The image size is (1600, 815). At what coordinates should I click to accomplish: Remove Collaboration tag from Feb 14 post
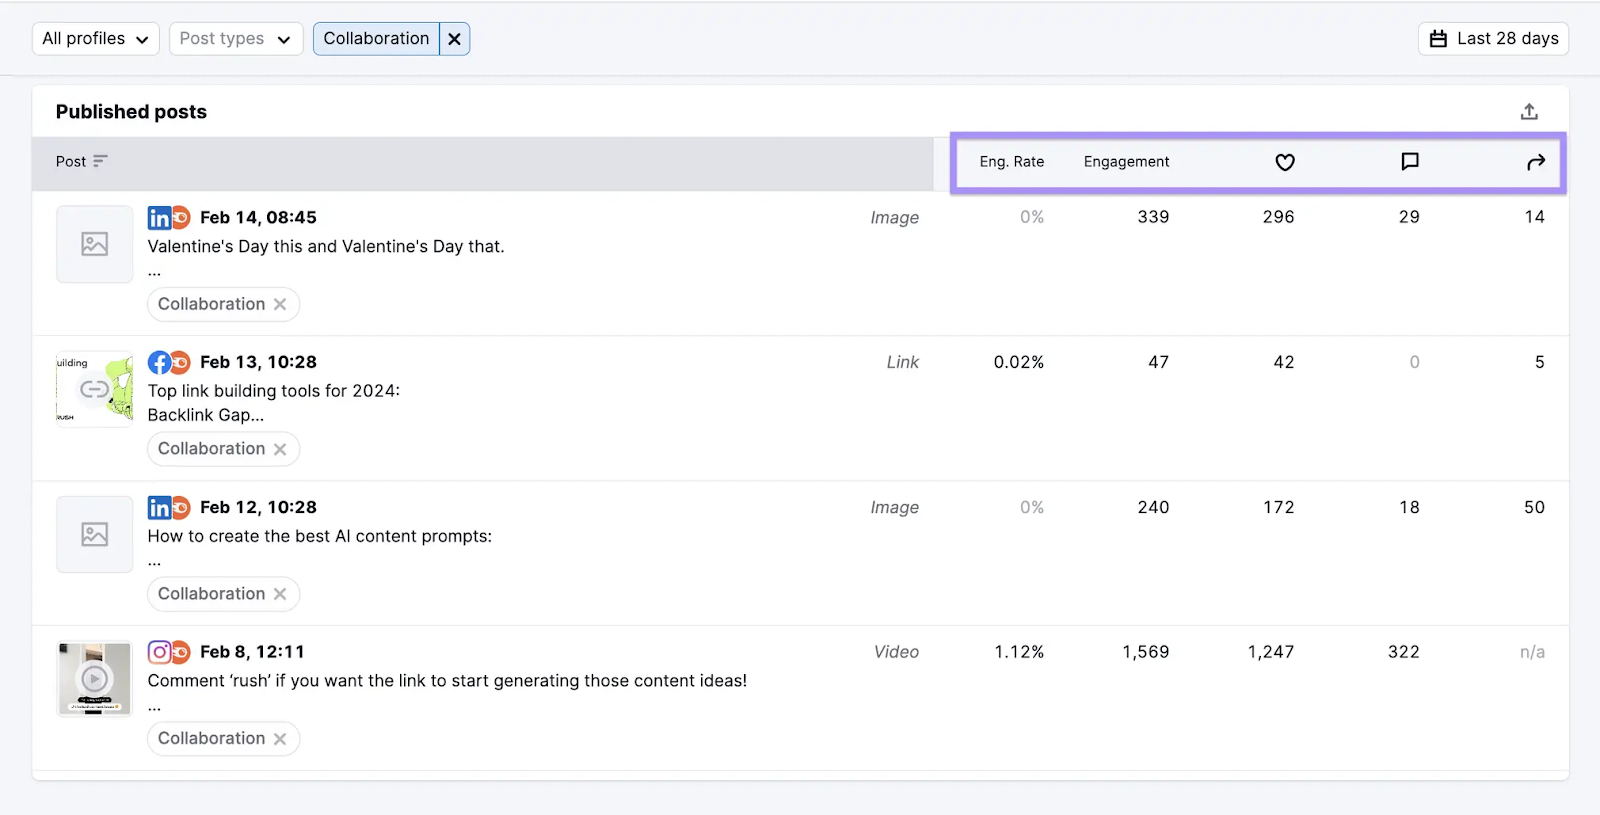tap(280, 304)
